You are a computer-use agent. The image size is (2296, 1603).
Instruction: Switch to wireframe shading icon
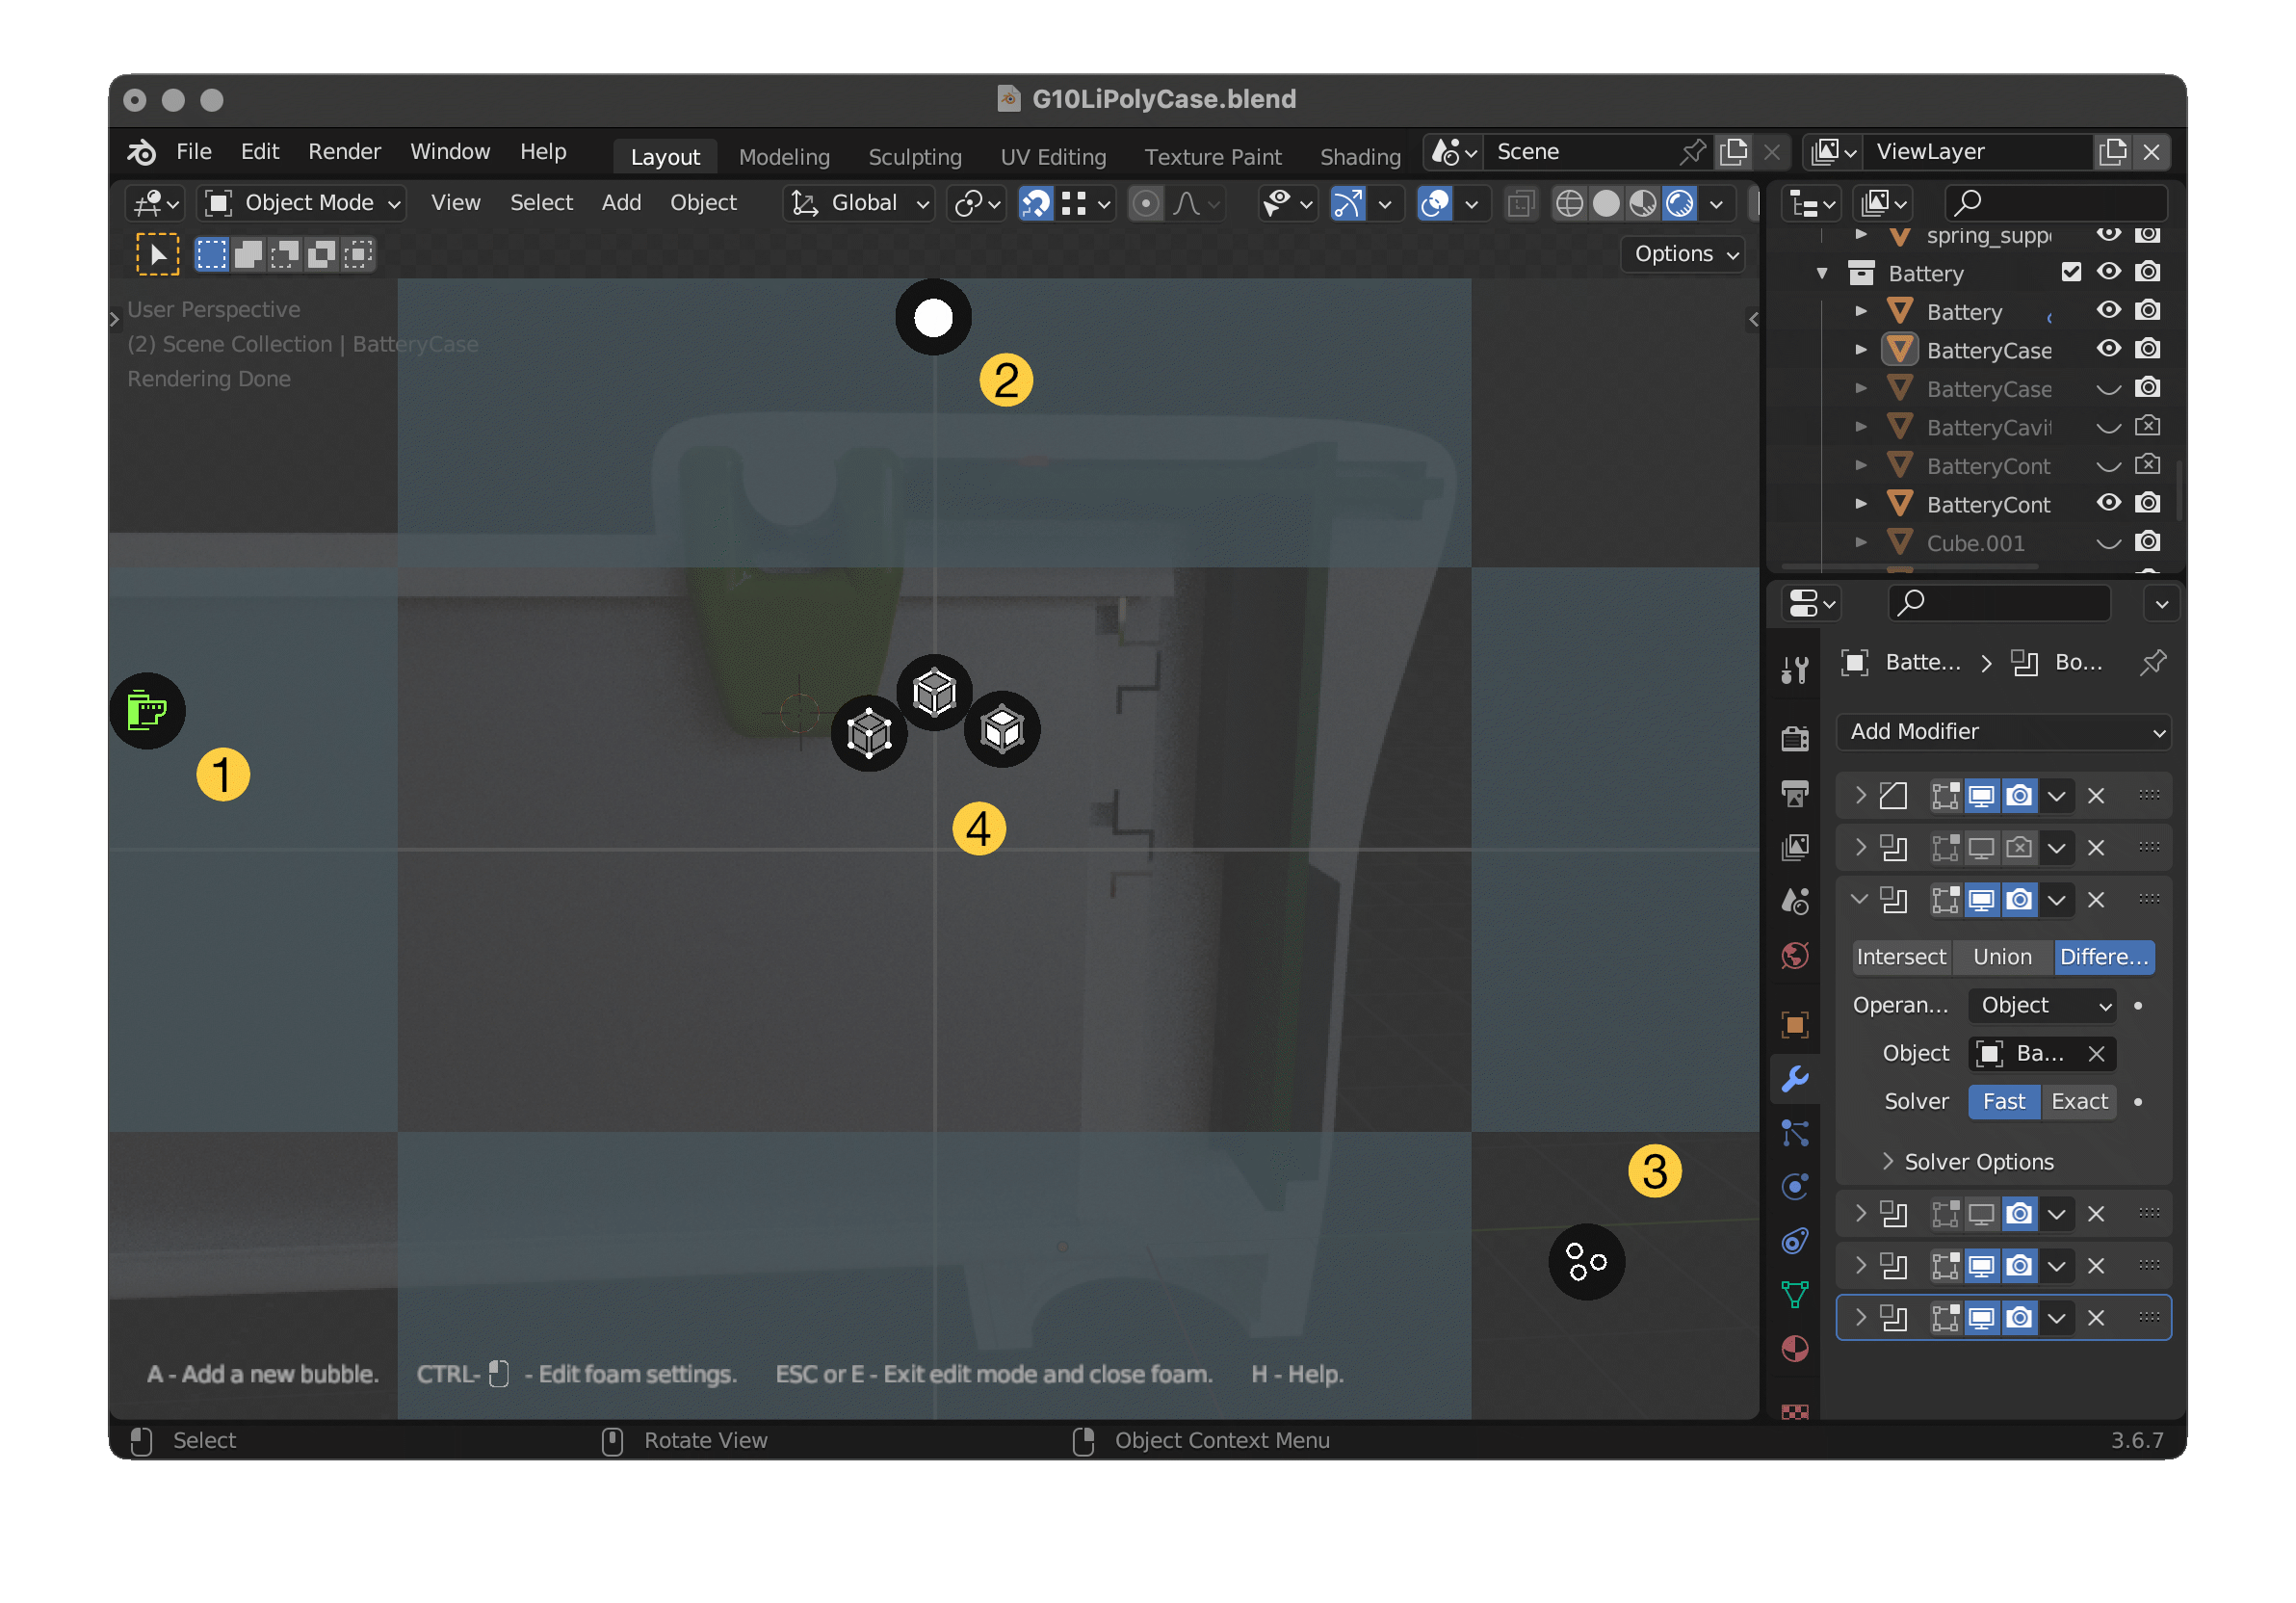(1569, 203)
